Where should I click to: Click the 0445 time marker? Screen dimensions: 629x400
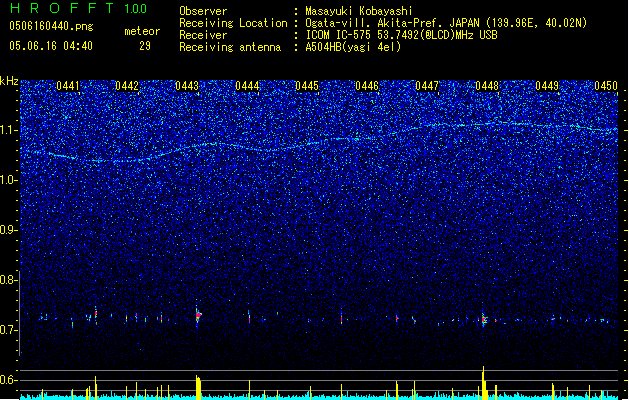pyautogui.click(x=307, y=86)
